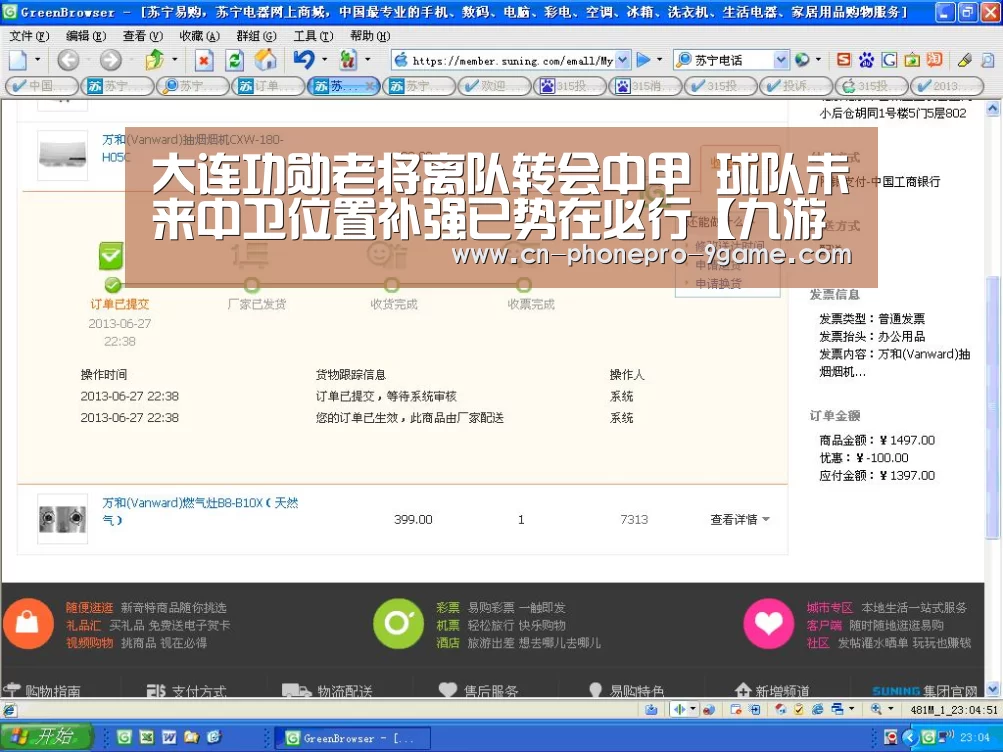Viewport: 1003px width, 752px height.
Task: Click the page's vertical scrollbar thumb
Action: click(x=993, y=409)
